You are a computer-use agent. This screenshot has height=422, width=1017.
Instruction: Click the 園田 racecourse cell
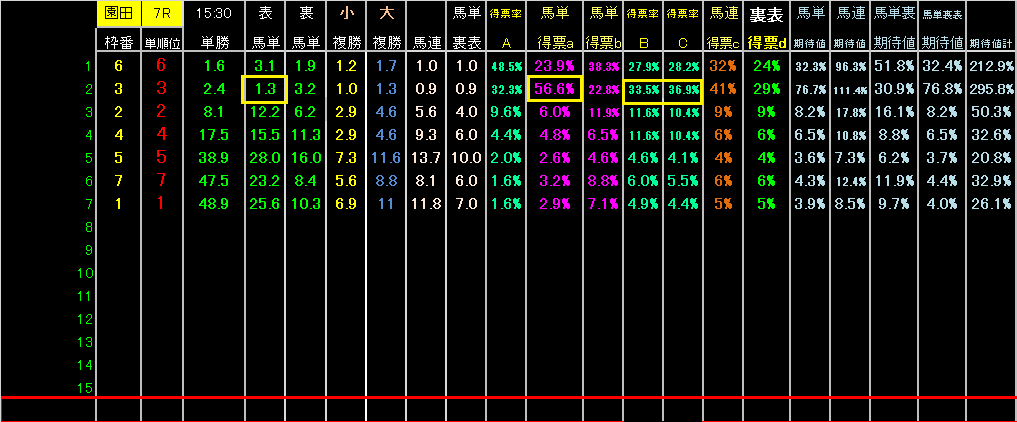118,14
